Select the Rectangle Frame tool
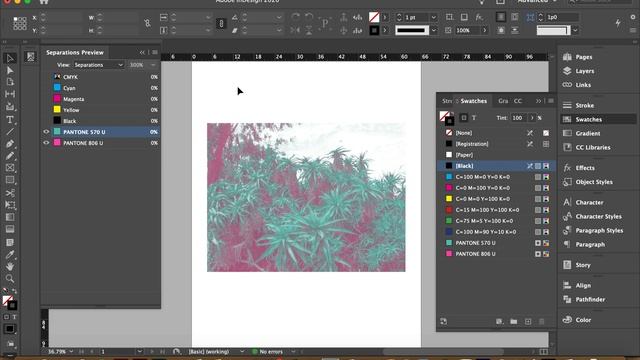This screenshot has height=360, width=640. pyautogui.click(x=10, y=168)
